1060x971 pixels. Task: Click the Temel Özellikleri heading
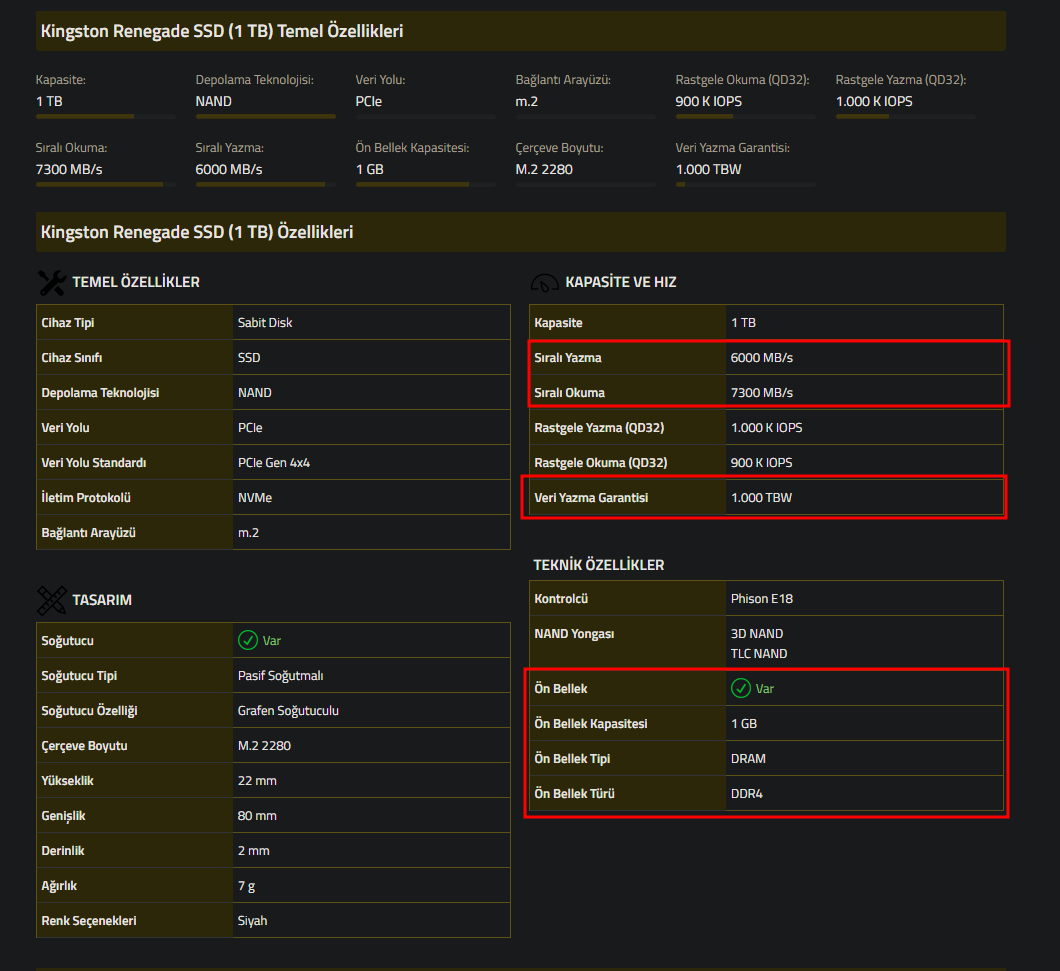tap(222, 31)
